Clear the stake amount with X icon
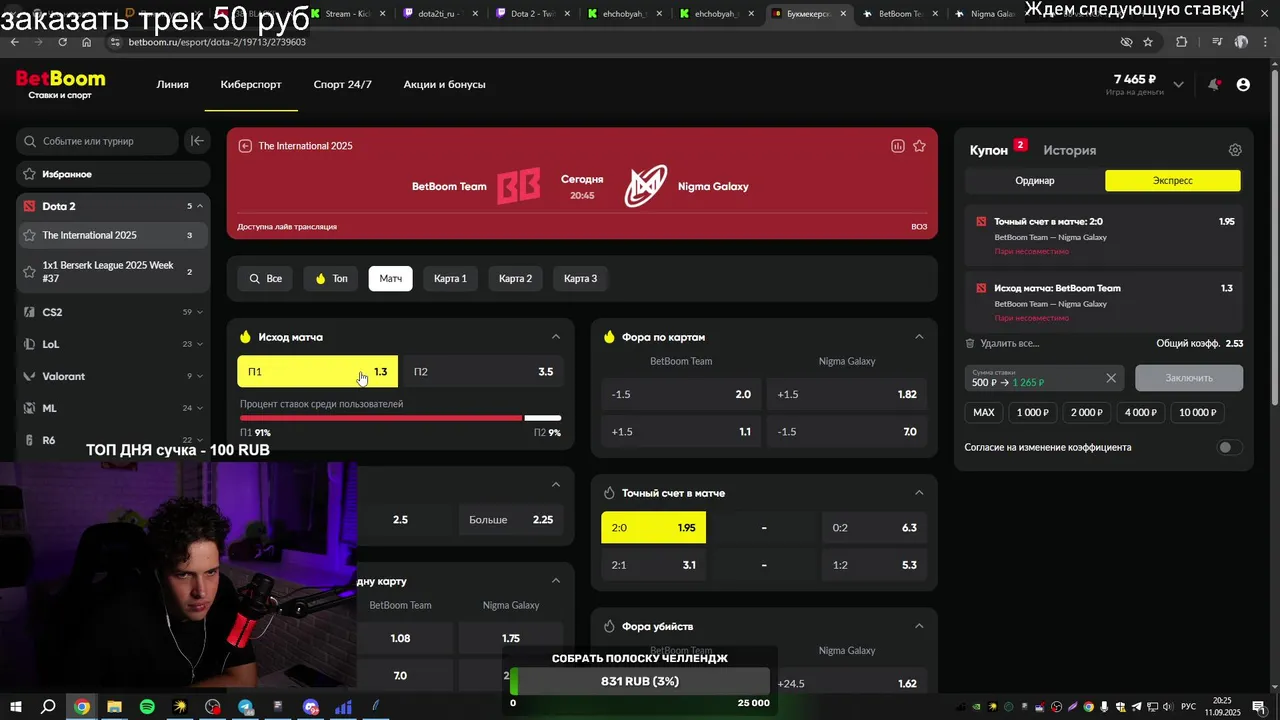This screenshot has height=720, width=1280. 1111,378
